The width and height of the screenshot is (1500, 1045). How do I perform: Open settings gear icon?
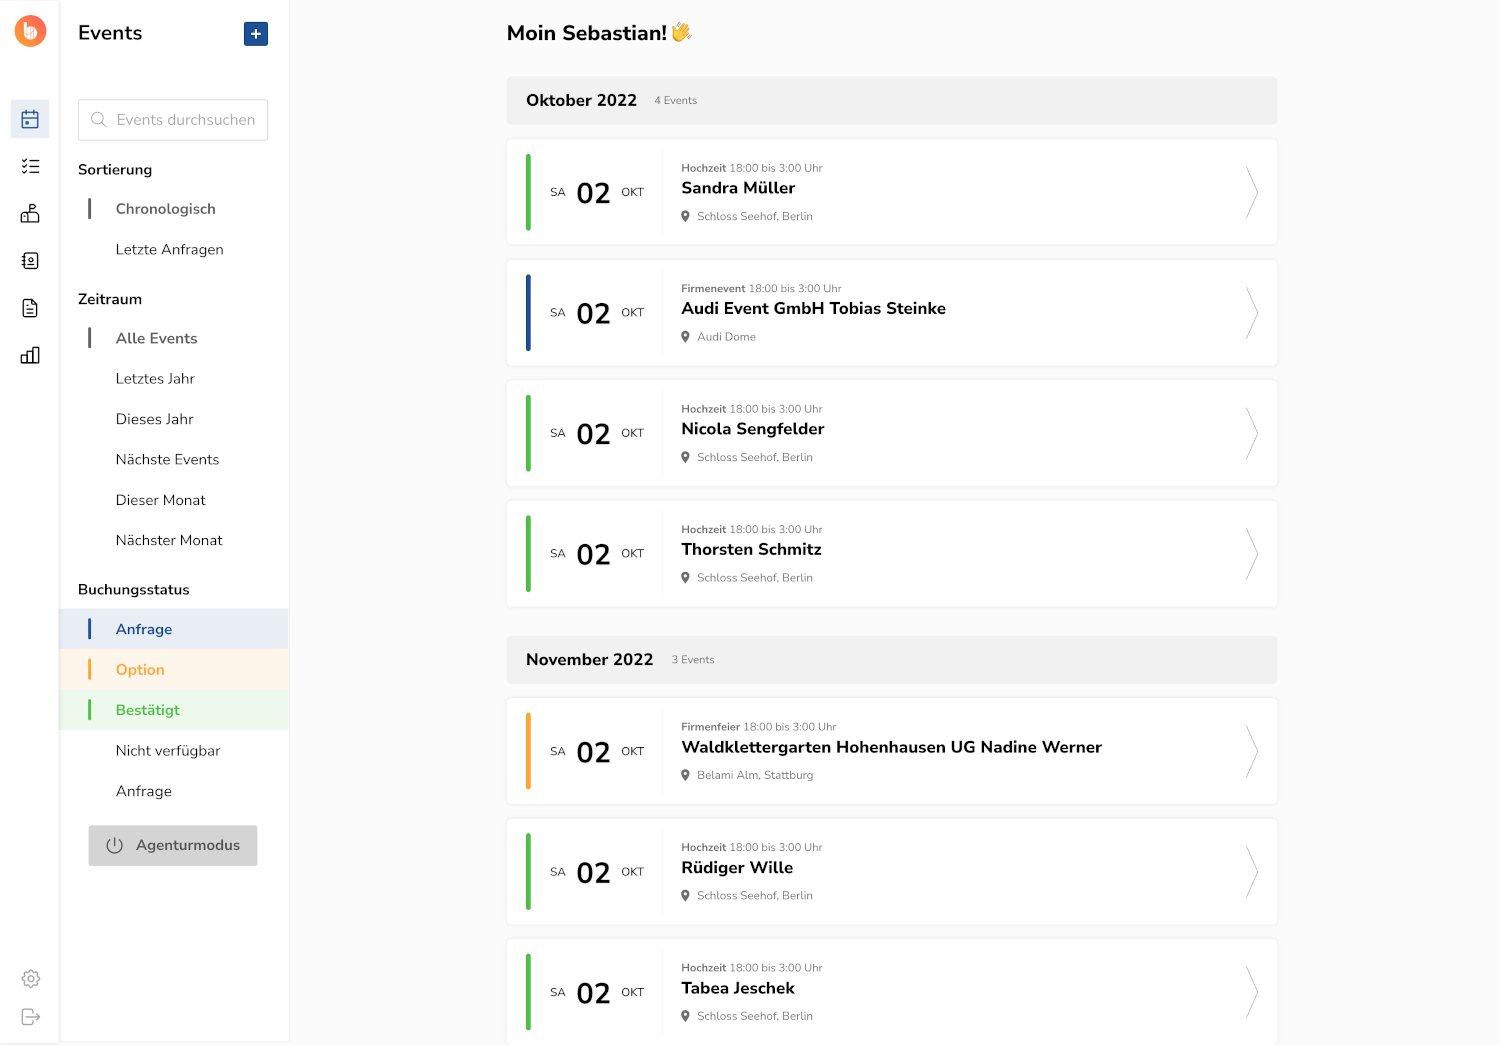point(31,978)
